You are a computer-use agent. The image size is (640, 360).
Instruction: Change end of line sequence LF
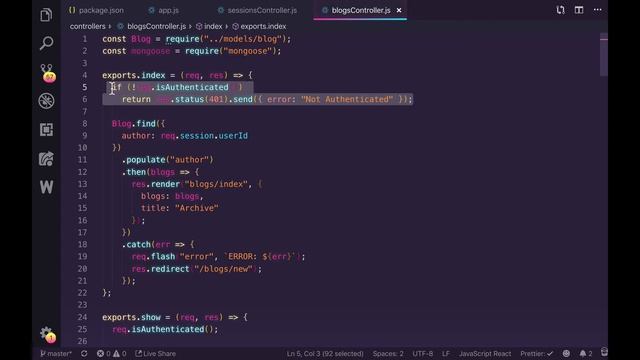point(446,353)
